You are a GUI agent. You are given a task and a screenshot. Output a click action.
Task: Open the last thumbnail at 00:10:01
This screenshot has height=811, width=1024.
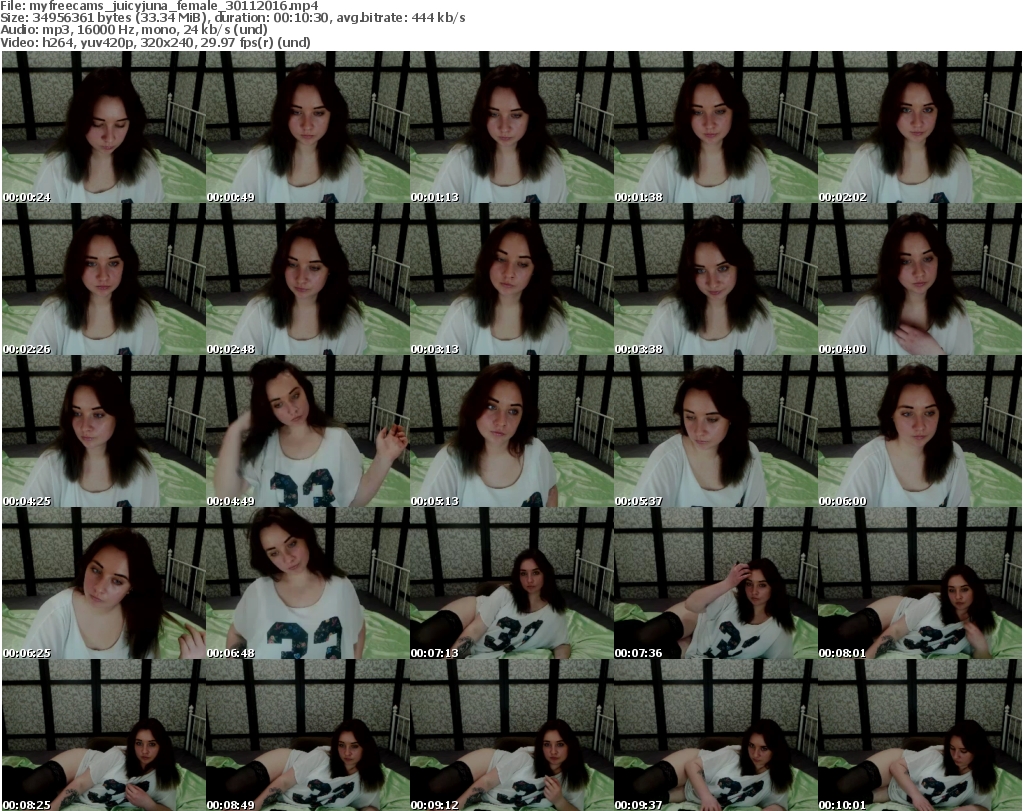(919, 735)
